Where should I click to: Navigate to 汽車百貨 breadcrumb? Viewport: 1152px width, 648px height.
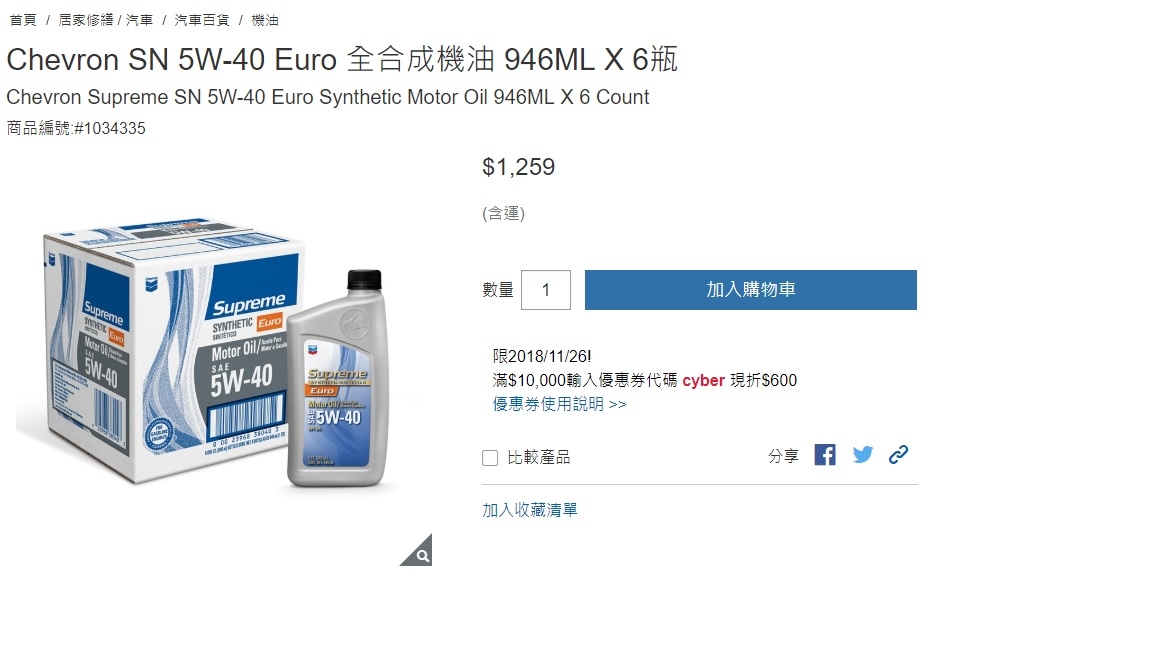pos(201,20)
